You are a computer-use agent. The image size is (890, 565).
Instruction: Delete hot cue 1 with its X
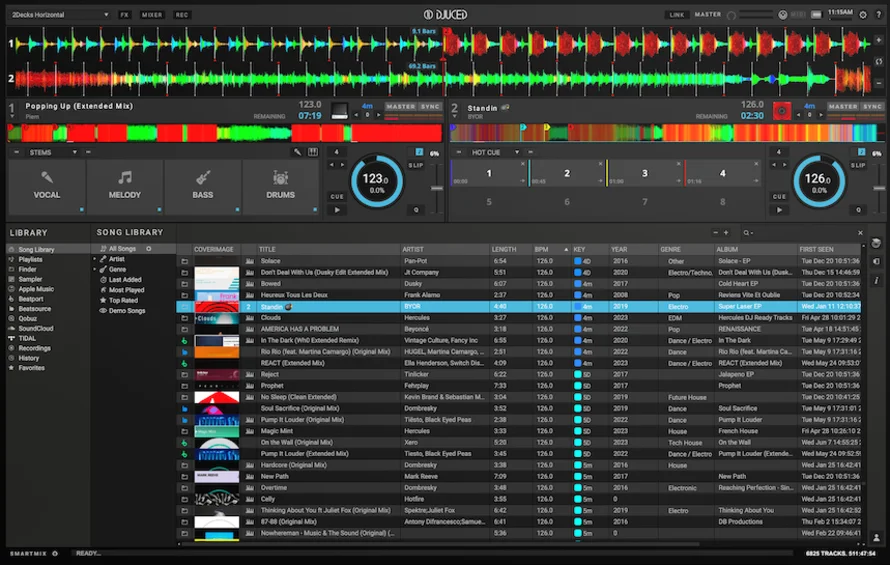pyautogui.click(x=523, y=164)
